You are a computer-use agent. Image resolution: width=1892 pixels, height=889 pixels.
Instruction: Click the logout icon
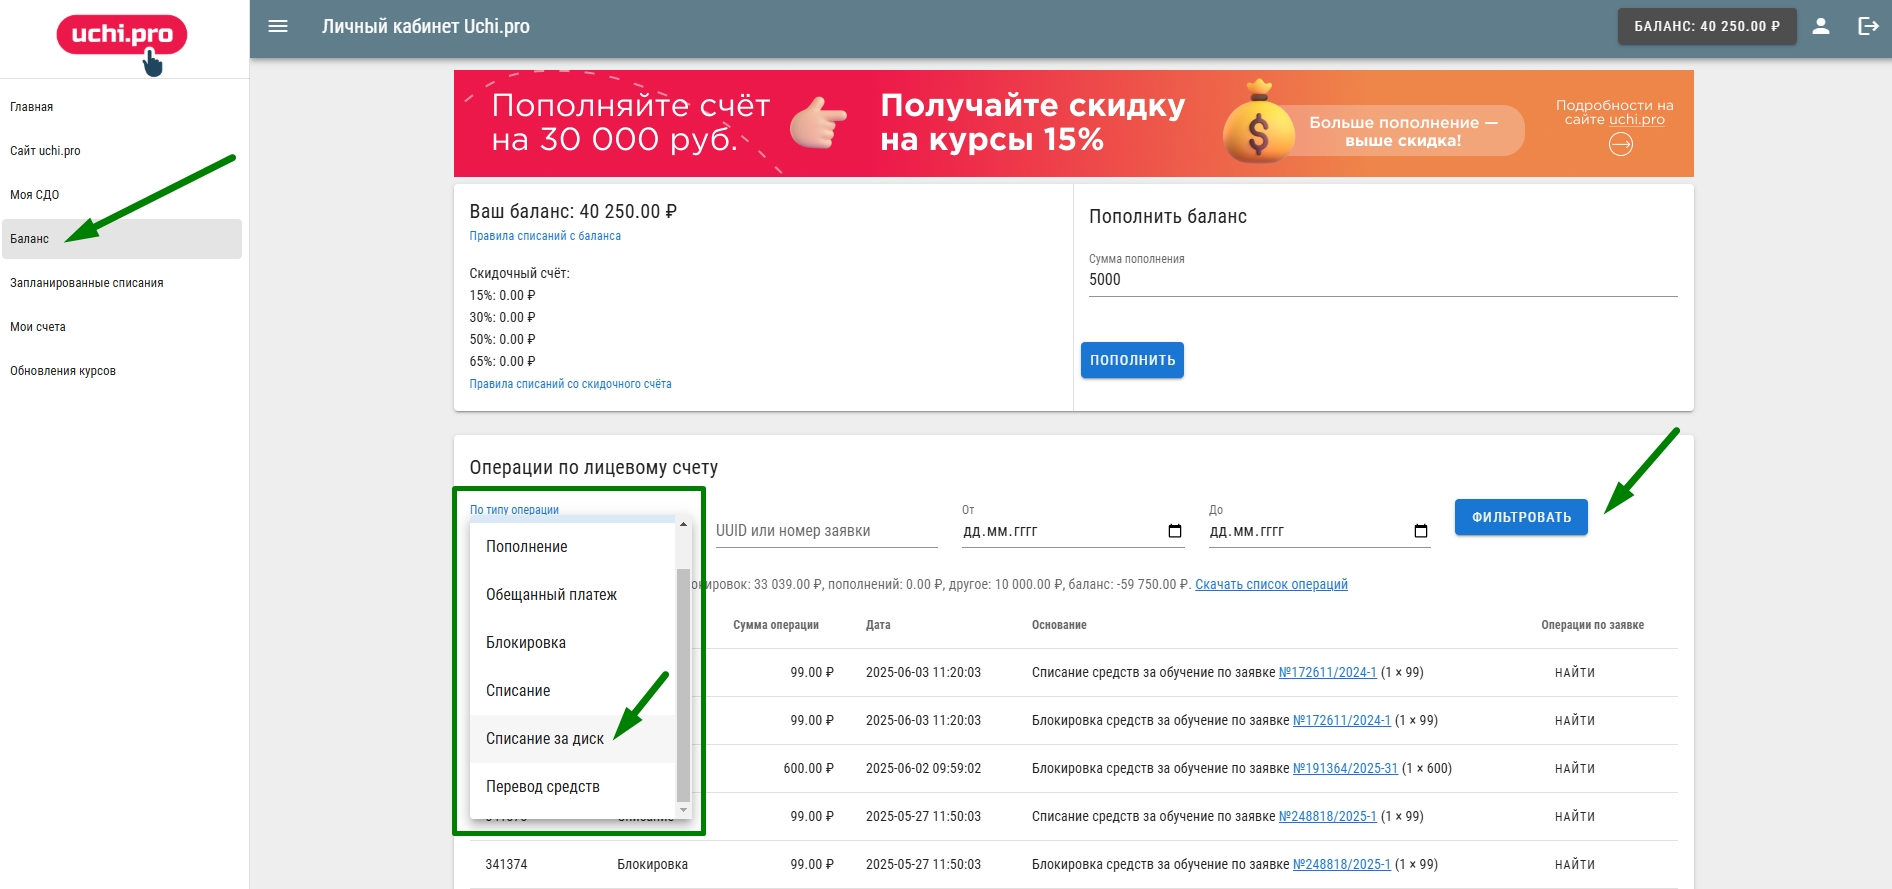click(x=1868, y=26)
